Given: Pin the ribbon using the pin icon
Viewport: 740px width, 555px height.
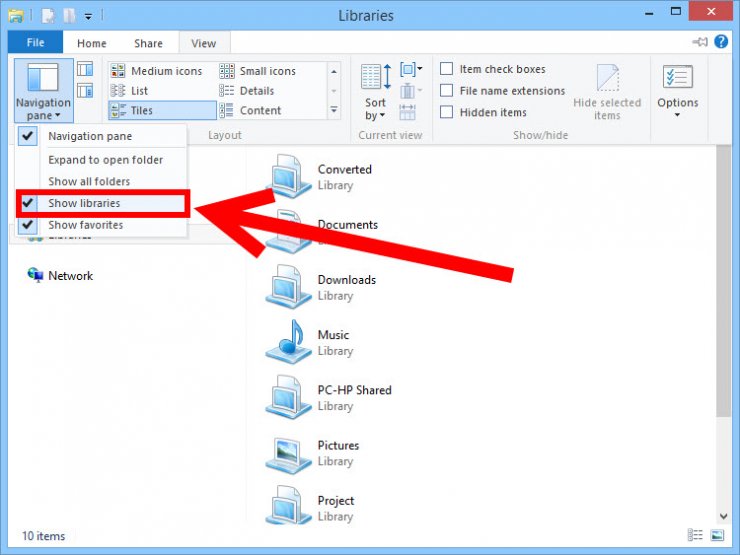Looking at the screenshot, I should [699, 42].
